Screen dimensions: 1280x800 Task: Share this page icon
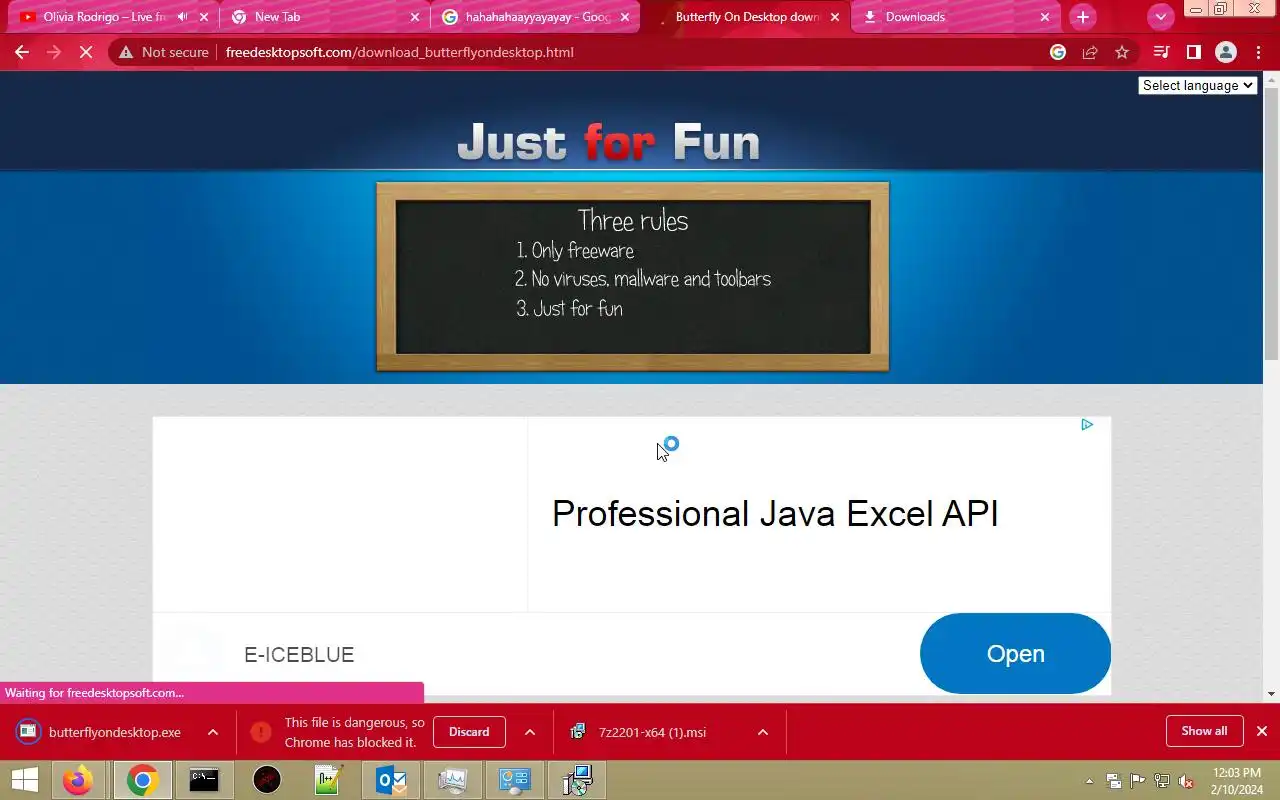(1090, 52)
